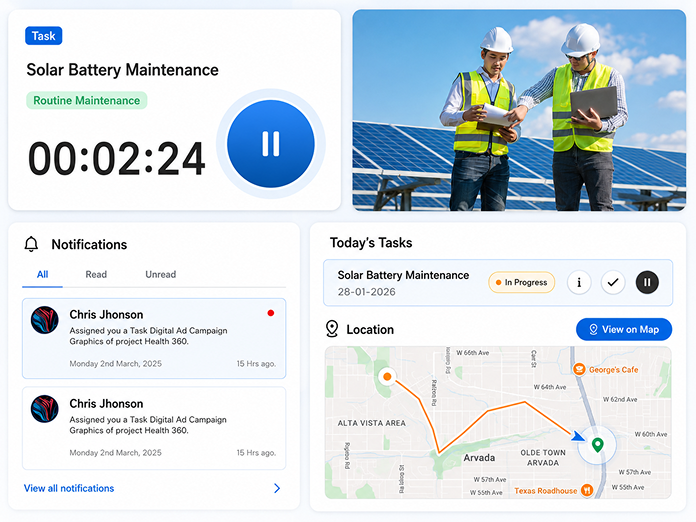Click the green destination pin on map
This screenshot has height=522, width=696.
pyautogui.click(x=598, y=444)
